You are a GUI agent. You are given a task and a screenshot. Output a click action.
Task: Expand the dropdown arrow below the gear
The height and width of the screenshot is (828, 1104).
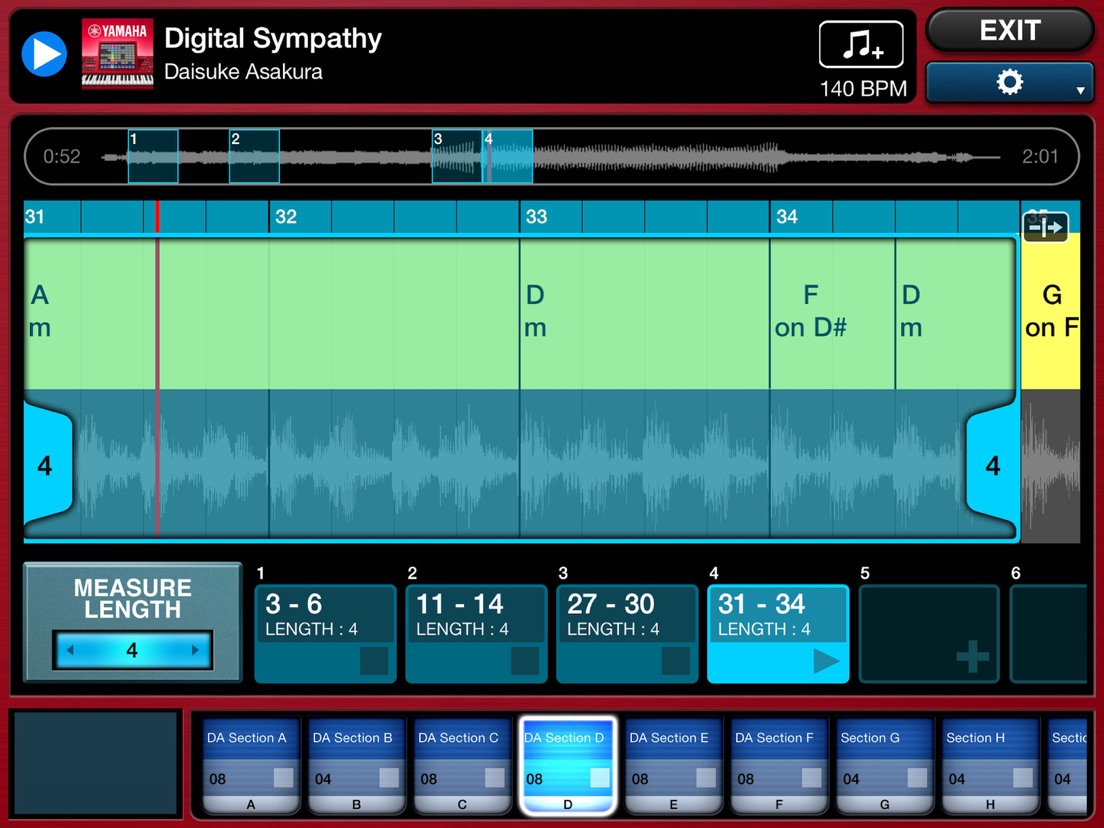[1081, 90]
